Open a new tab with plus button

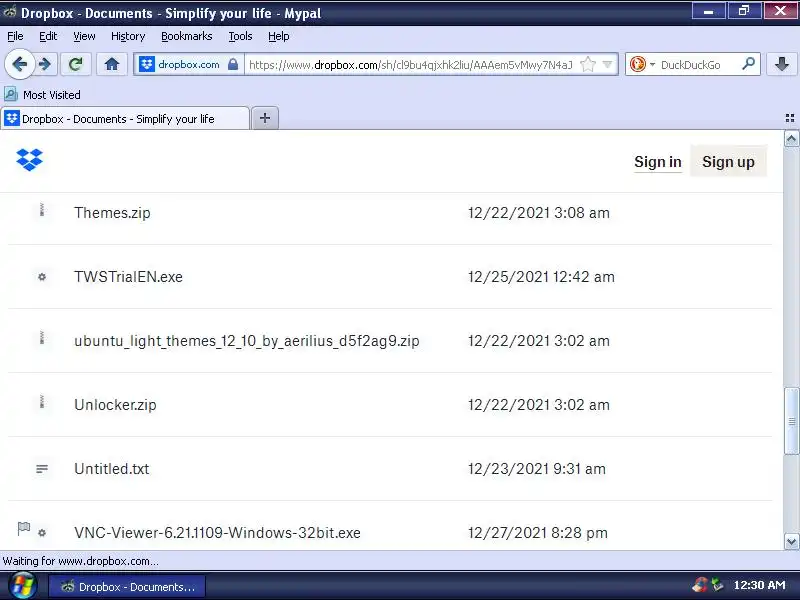click(265, 118)
